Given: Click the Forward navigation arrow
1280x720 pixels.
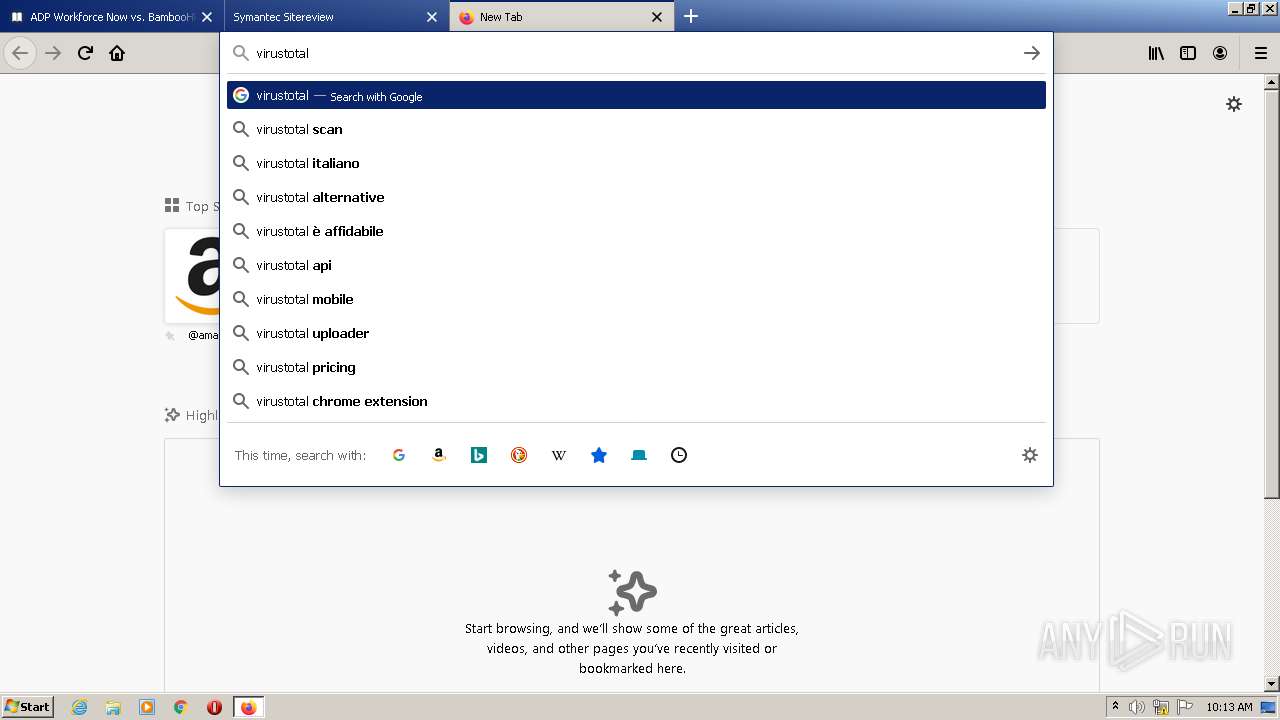Looking at the screenshot, I should pyautogui.click(x=53, y=53).
